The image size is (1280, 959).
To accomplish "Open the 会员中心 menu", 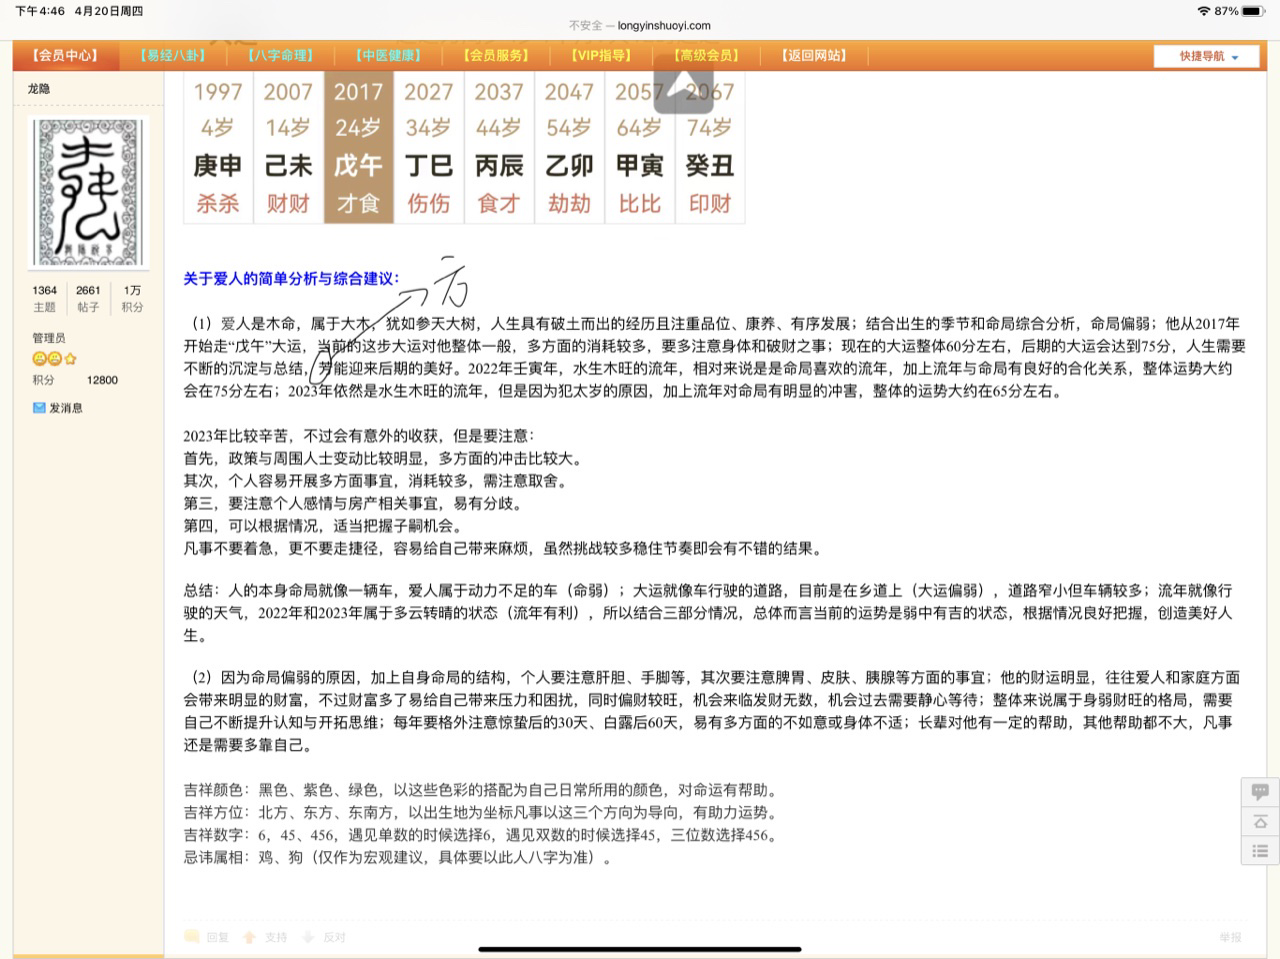I will point(64,56).
